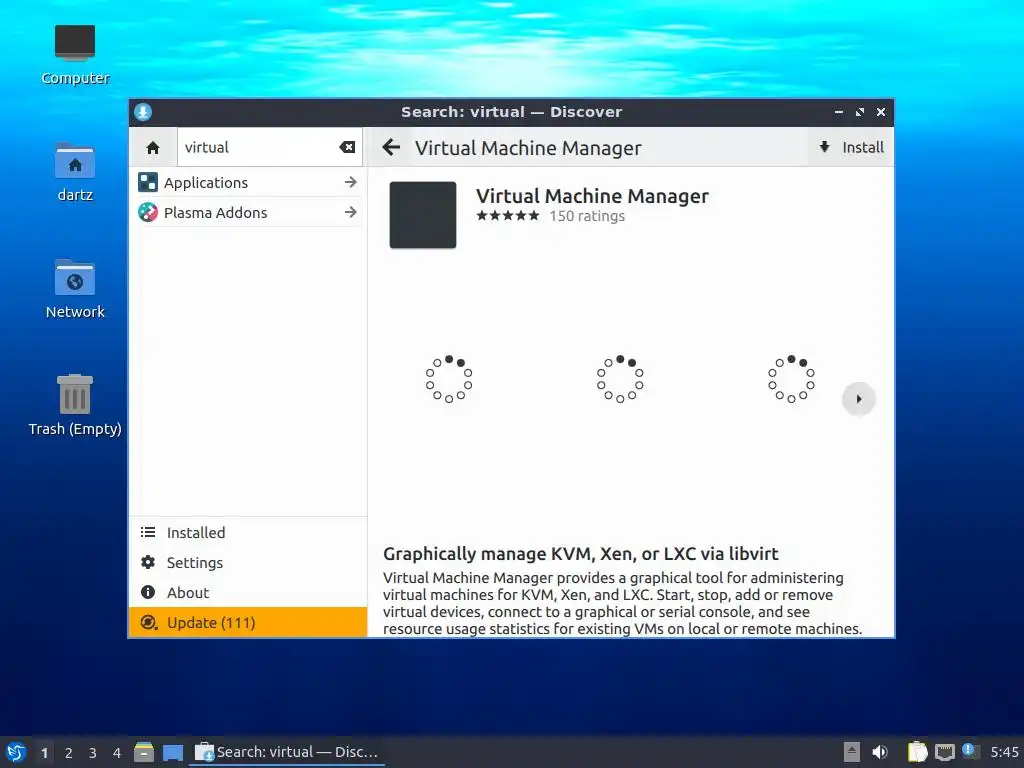
Task: Click the About info icon
Action: [148, 592]
